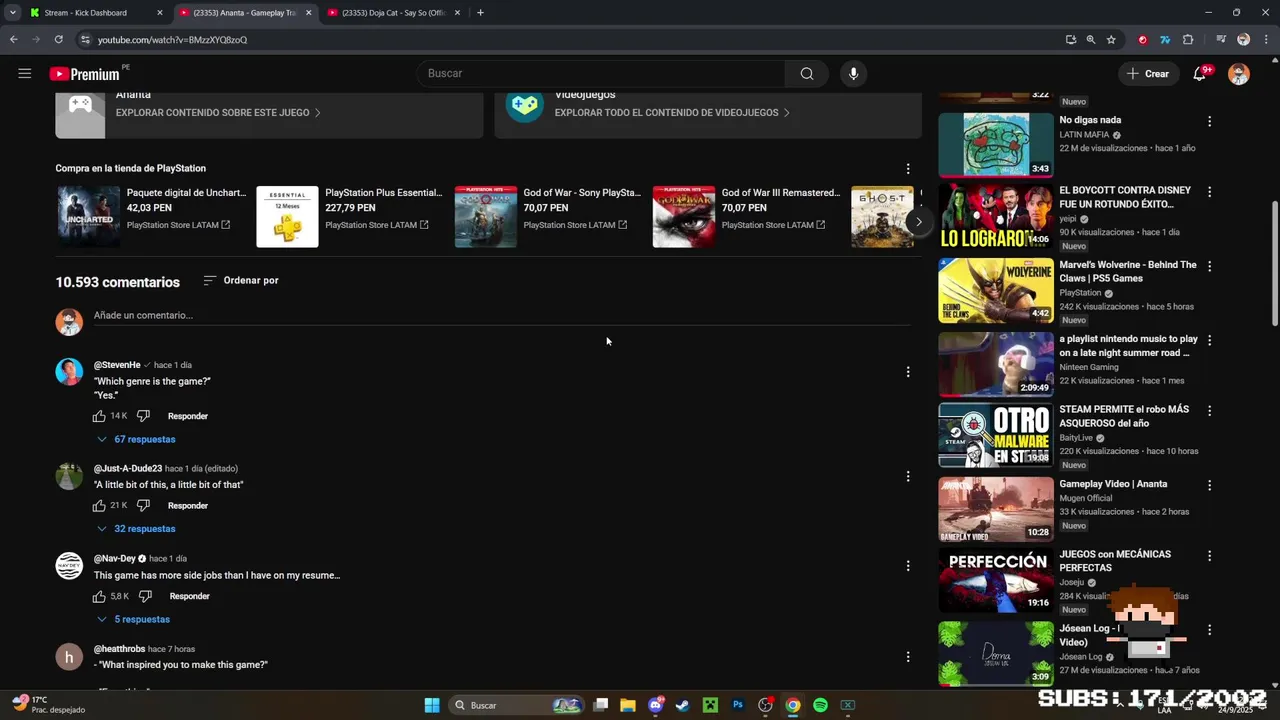Open the Crear dropdown button
The image size is (1280, 720).
pos(1147,73)
